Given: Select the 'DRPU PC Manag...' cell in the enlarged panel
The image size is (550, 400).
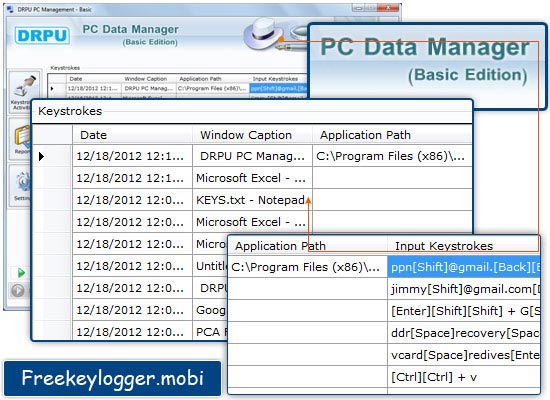Looking at the screenshot, I should coord(252,156).
